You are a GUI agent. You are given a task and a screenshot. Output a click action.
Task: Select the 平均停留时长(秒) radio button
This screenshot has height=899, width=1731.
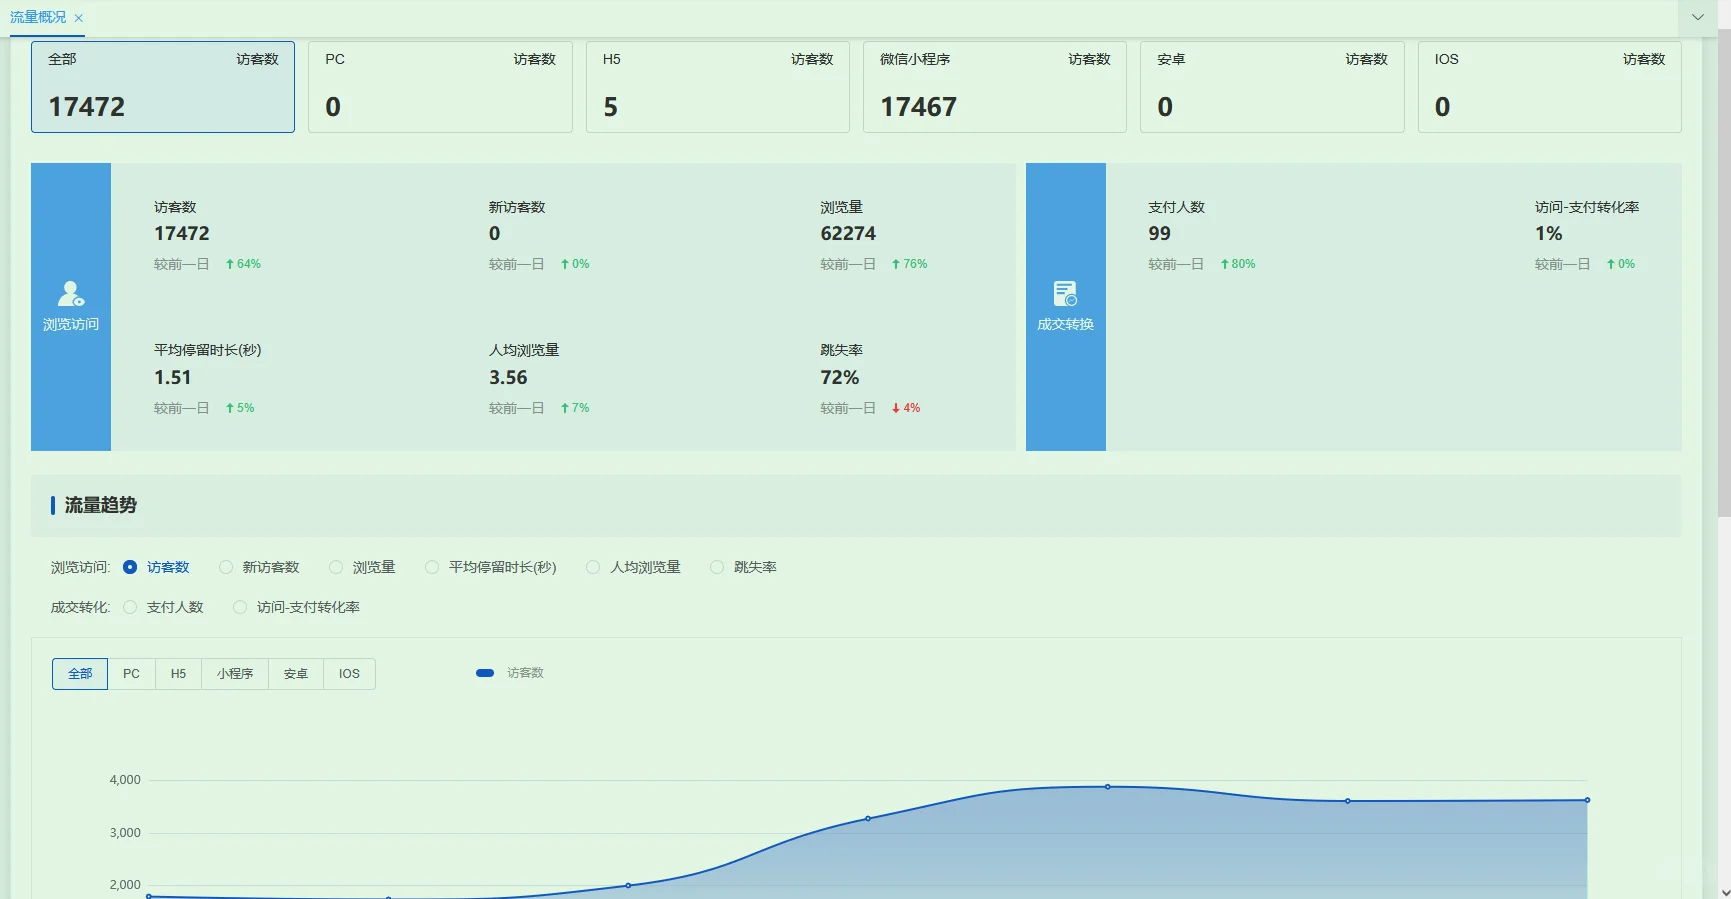(432, 567)
